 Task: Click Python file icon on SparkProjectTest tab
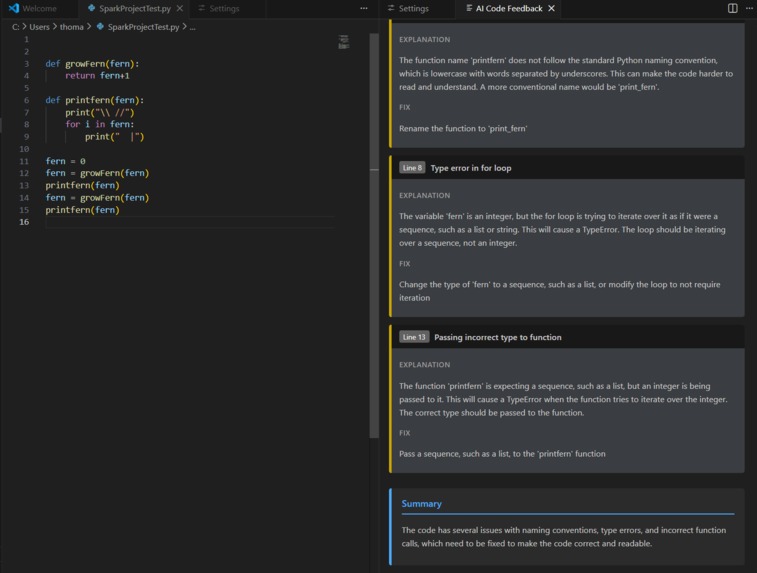click(x=91, y=8)
